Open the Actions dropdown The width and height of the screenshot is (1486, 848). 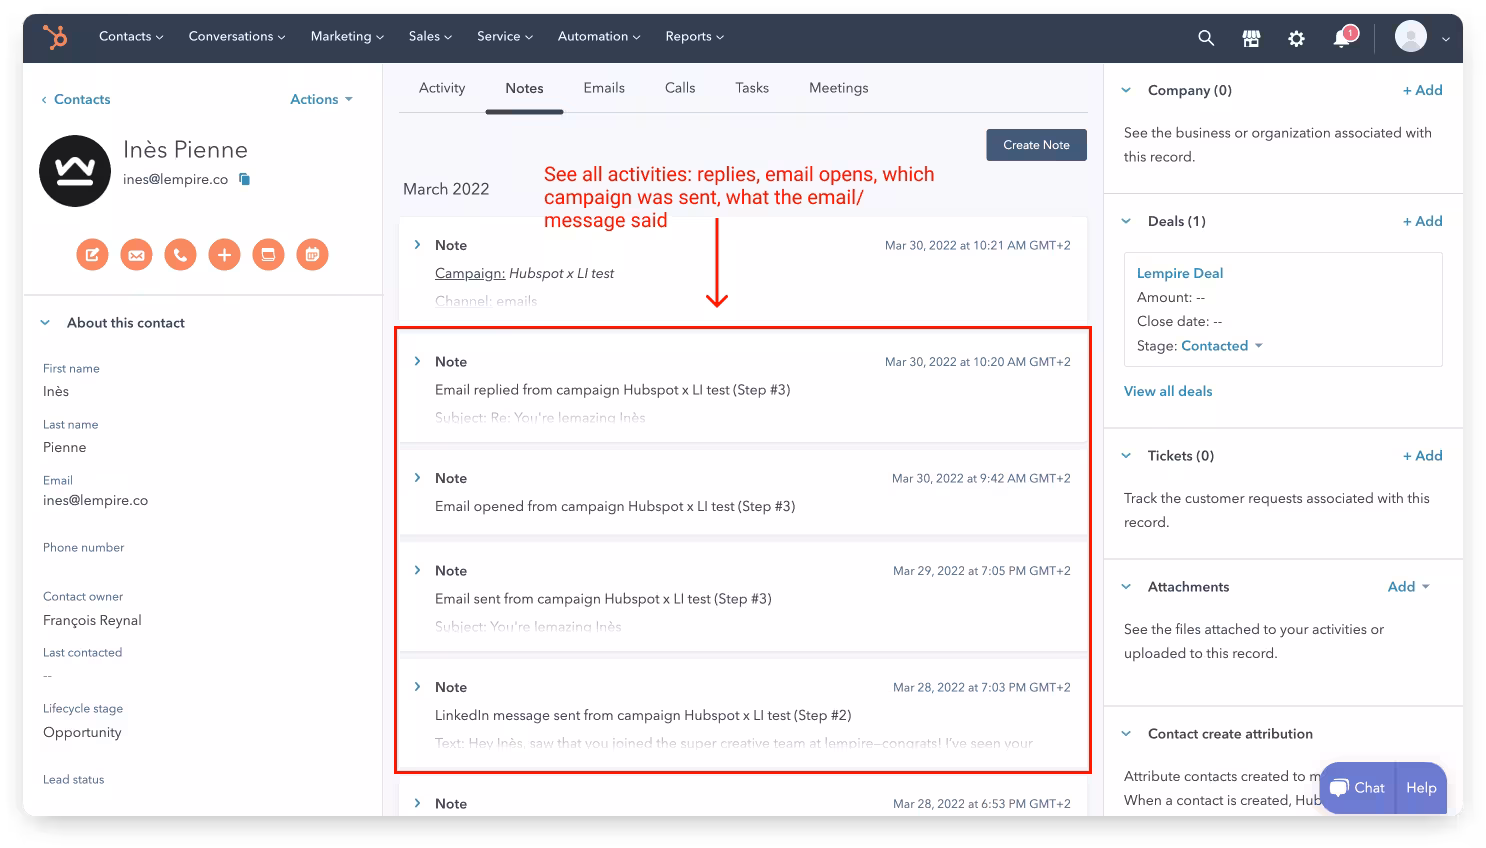click(321, 99)
